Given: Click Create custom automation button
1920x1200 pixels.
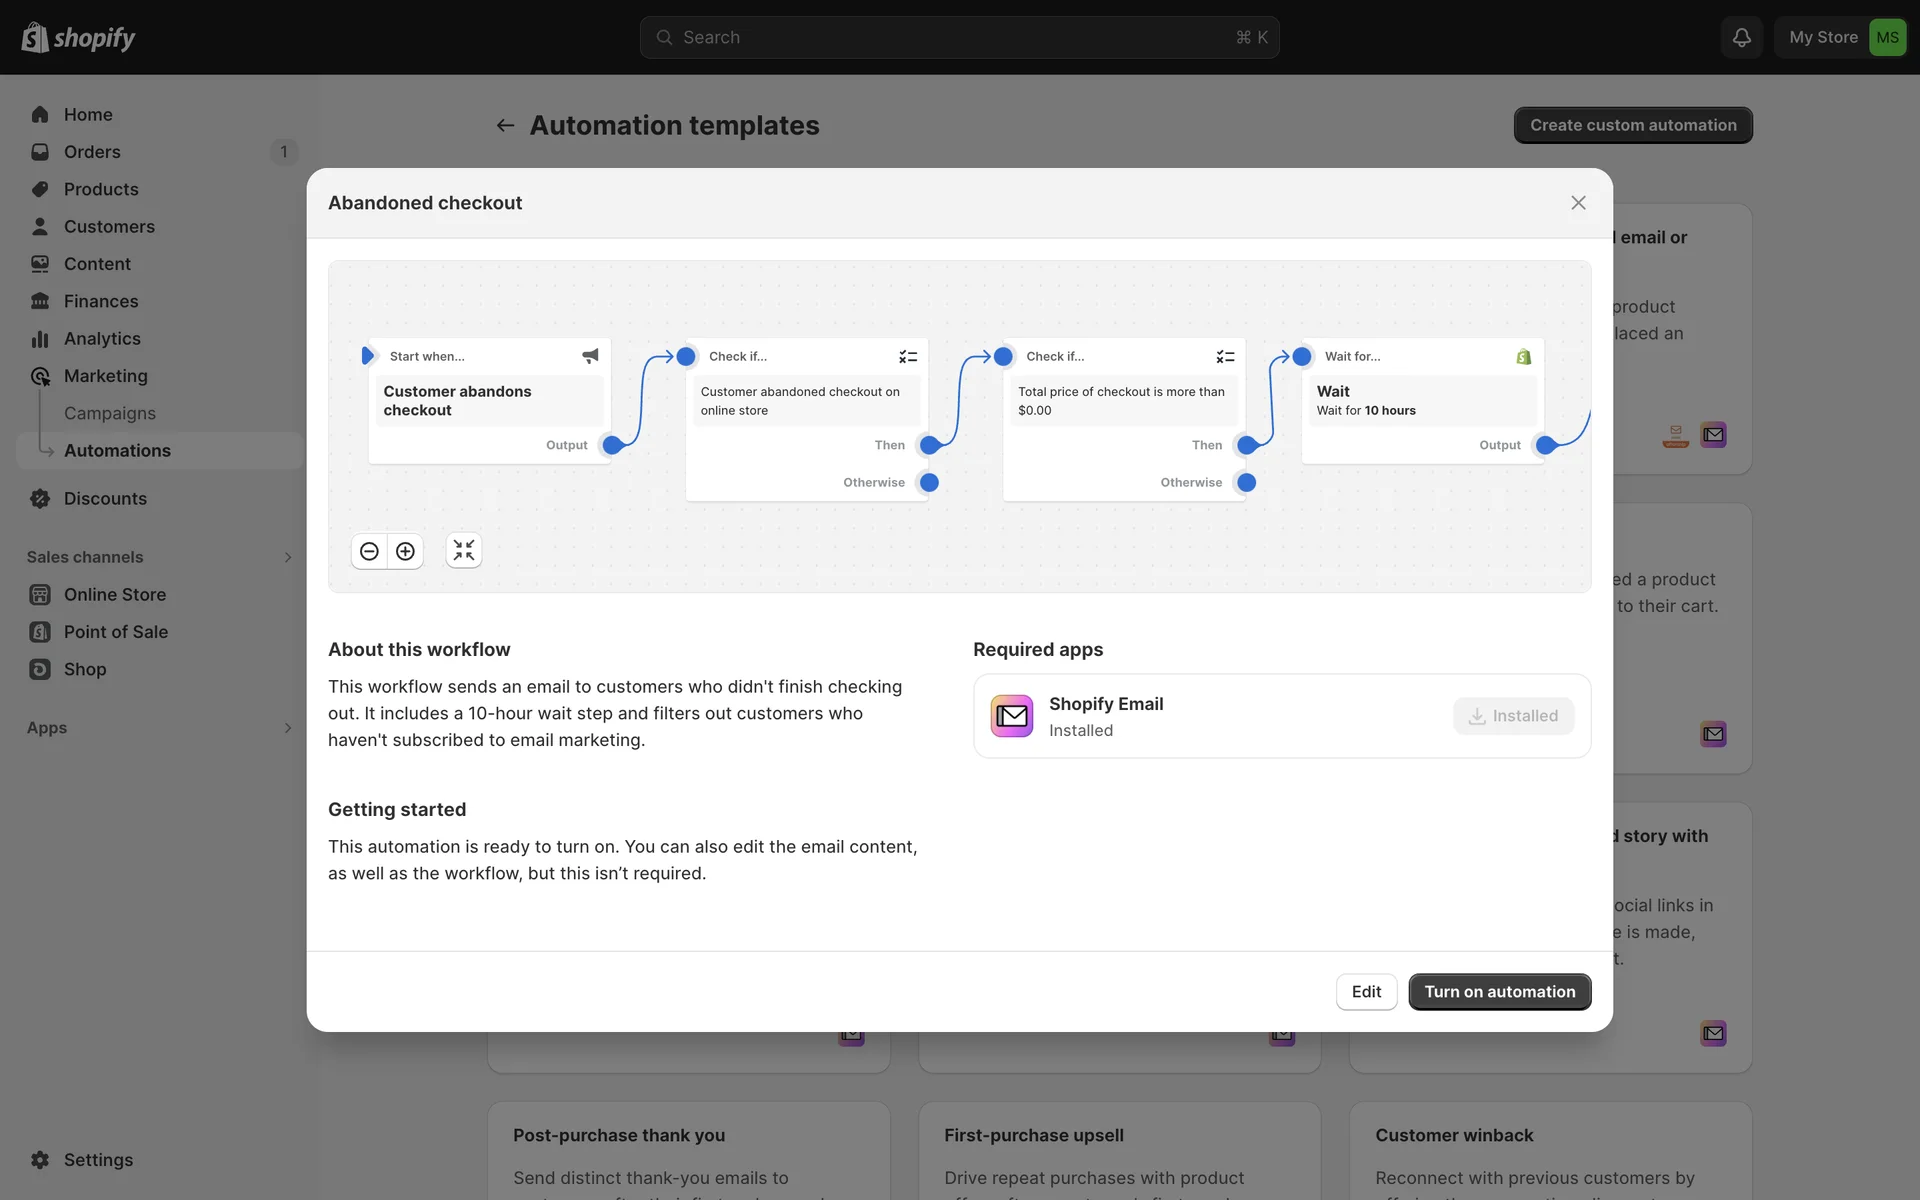Looking at the screenshot, I should (1632, 125).
